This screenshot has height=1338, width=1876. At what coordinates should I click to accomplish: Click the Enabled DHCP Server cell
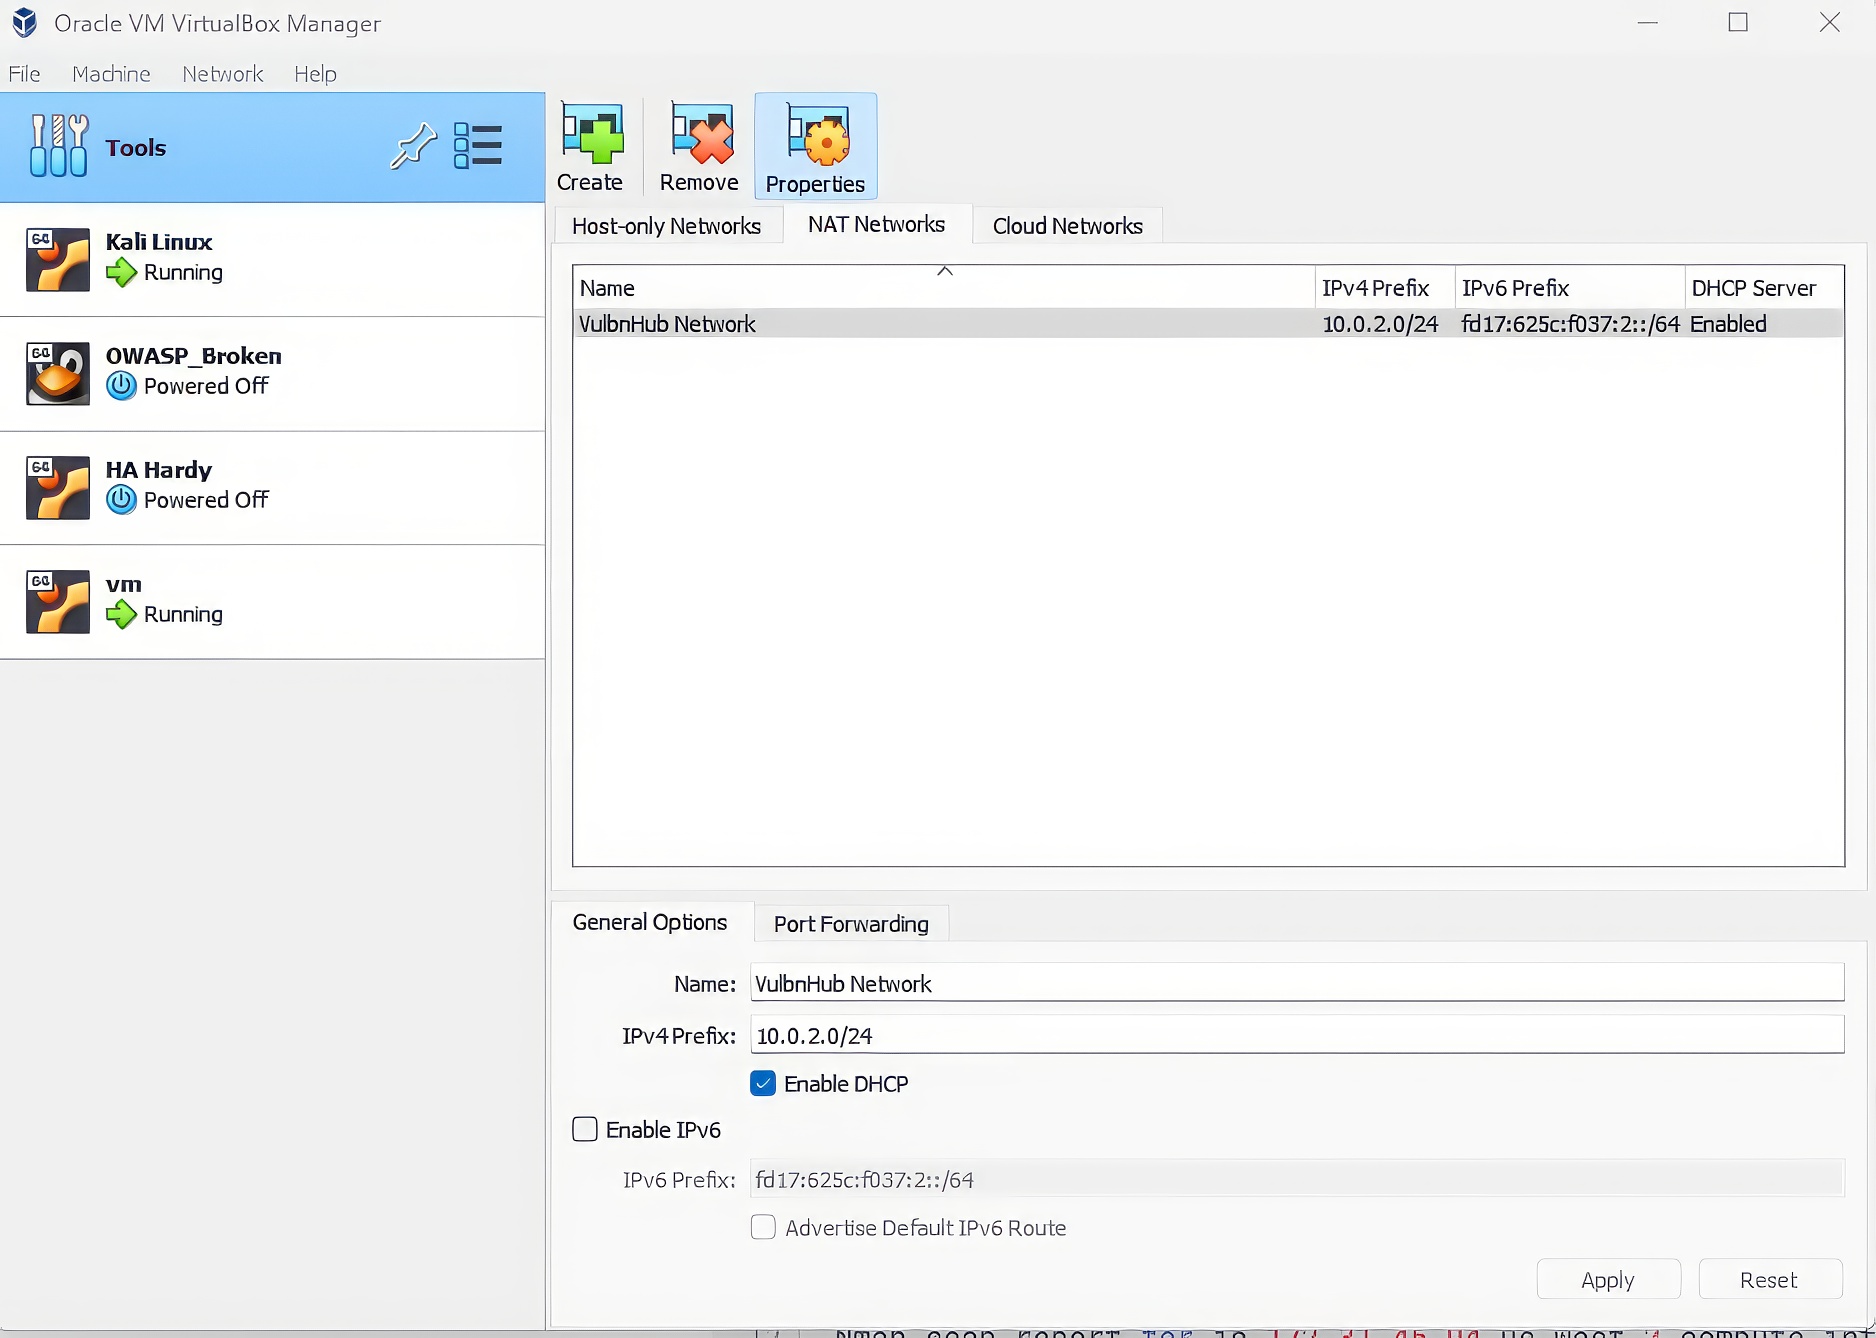click(x=1728, y=324)
